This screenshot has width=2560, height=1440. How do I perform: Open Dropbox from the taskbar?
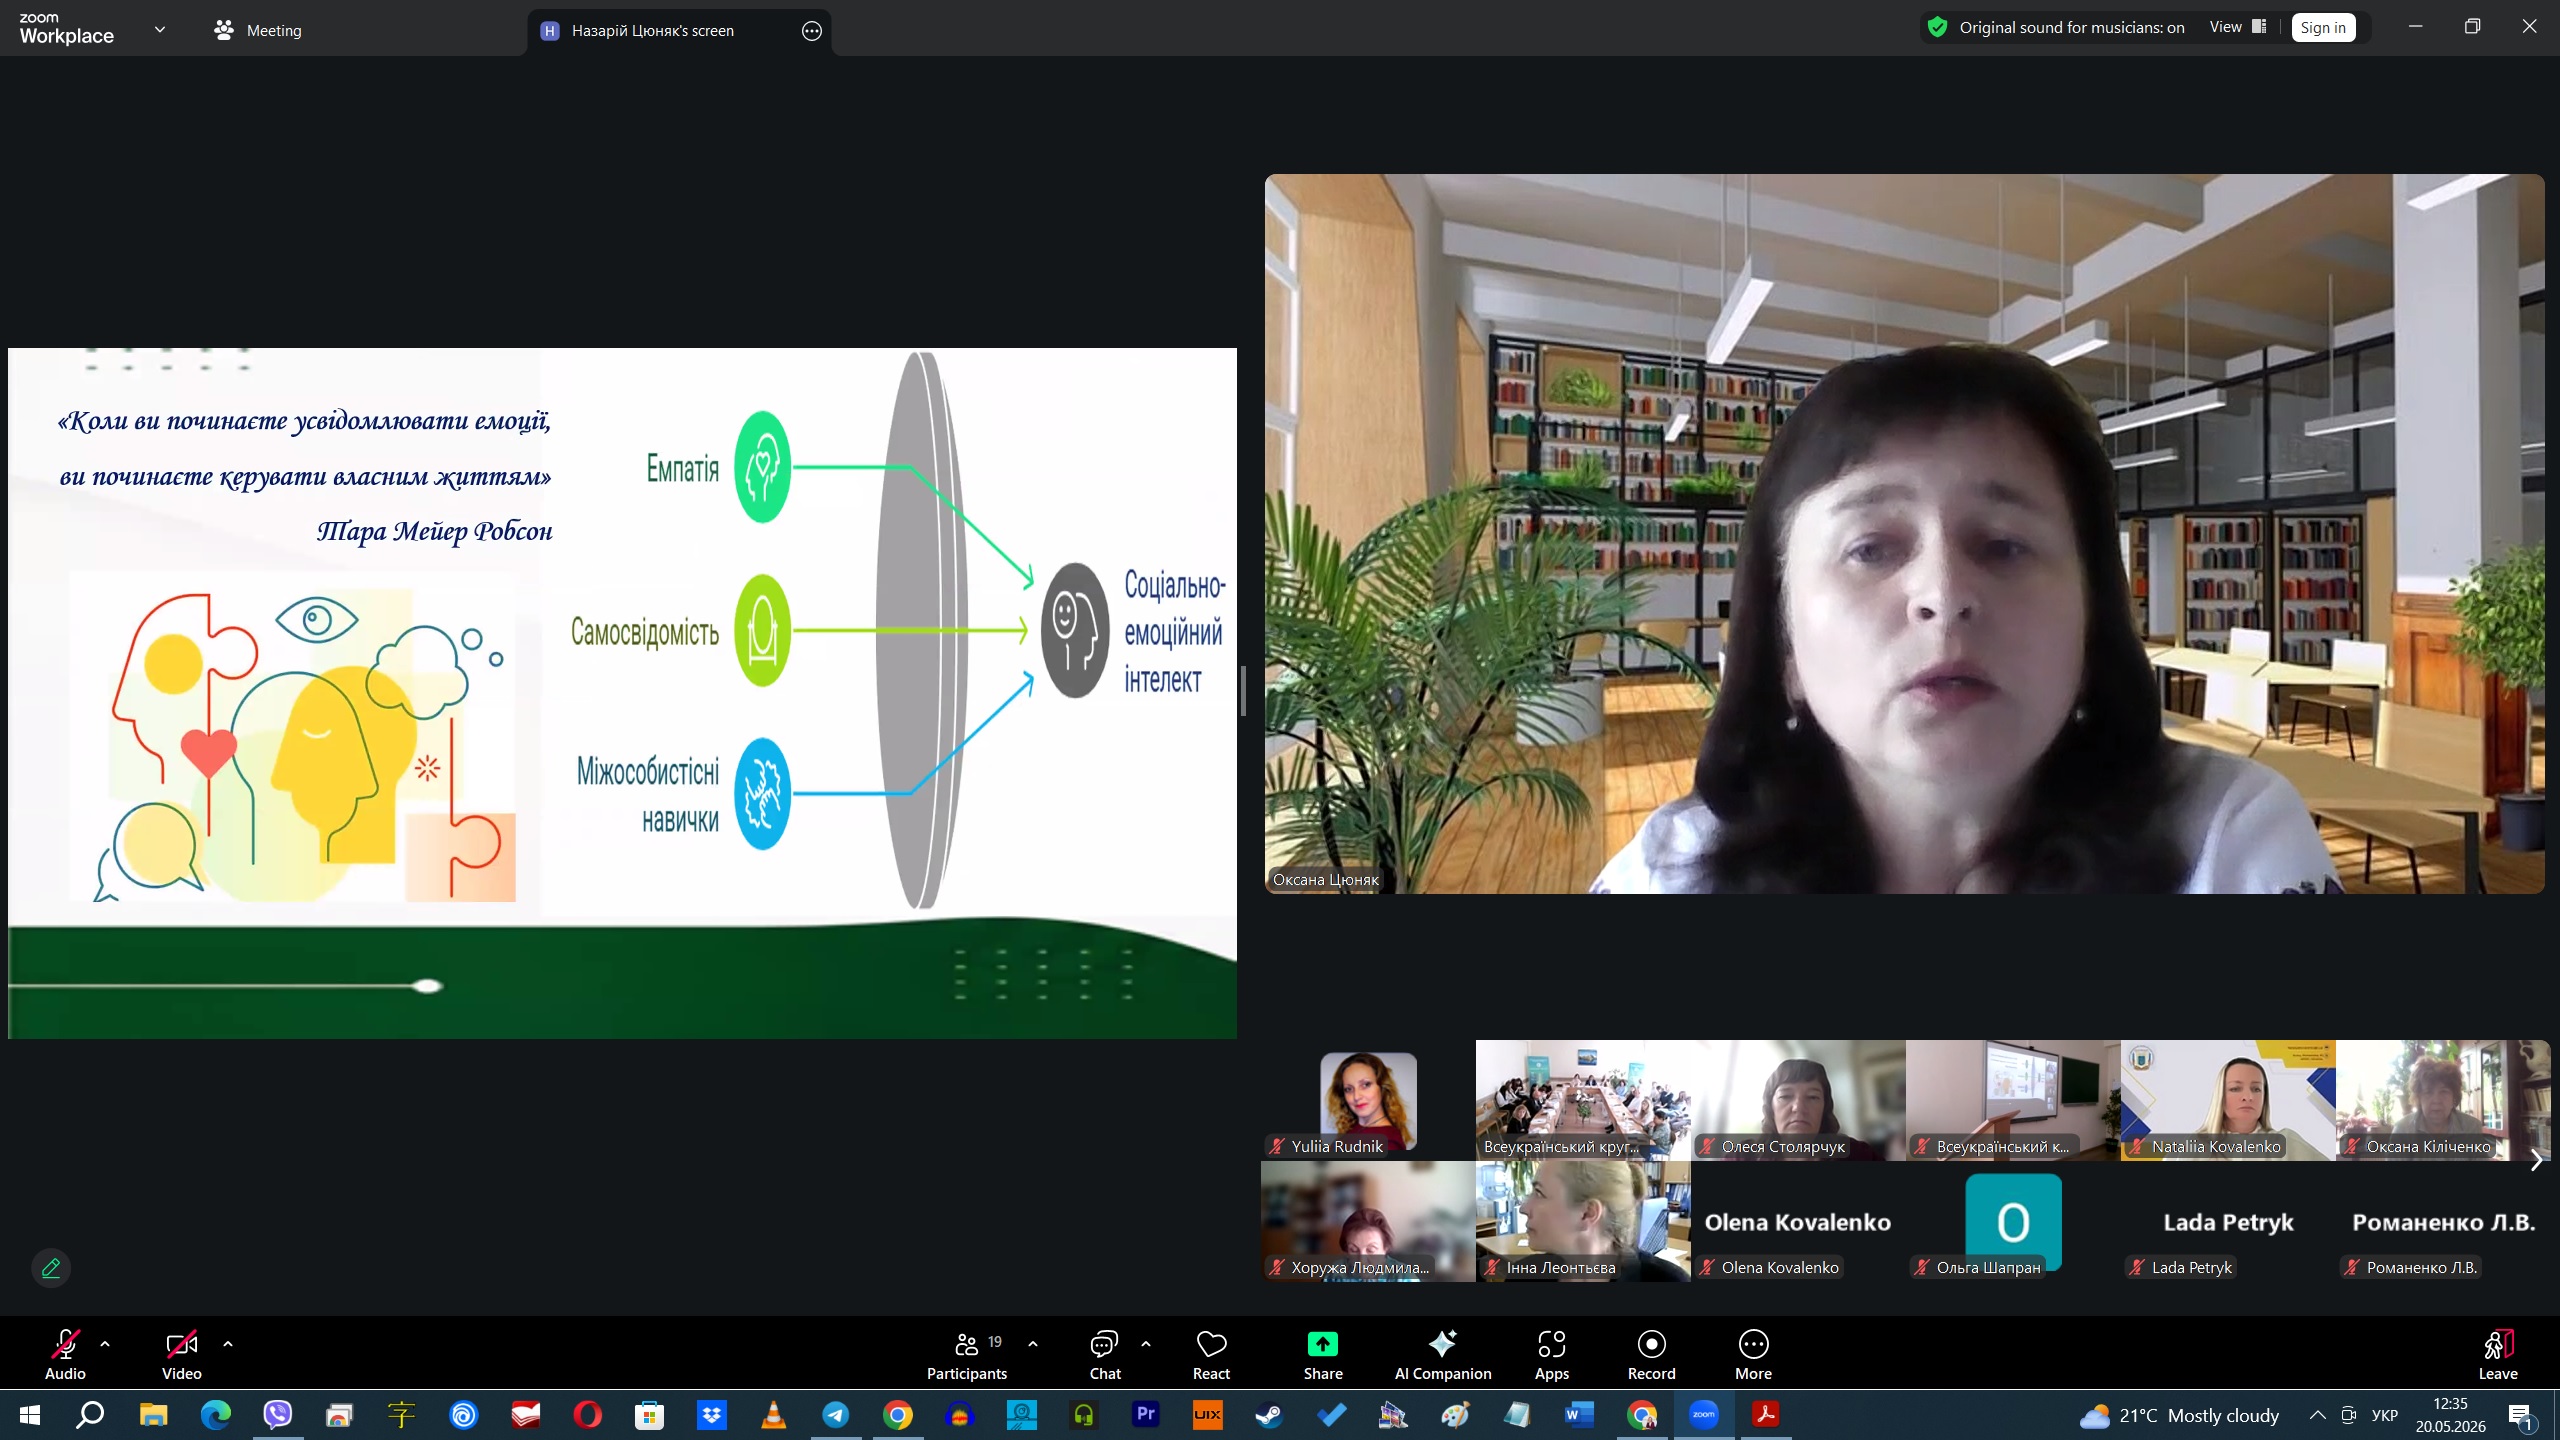(711, 1415)
